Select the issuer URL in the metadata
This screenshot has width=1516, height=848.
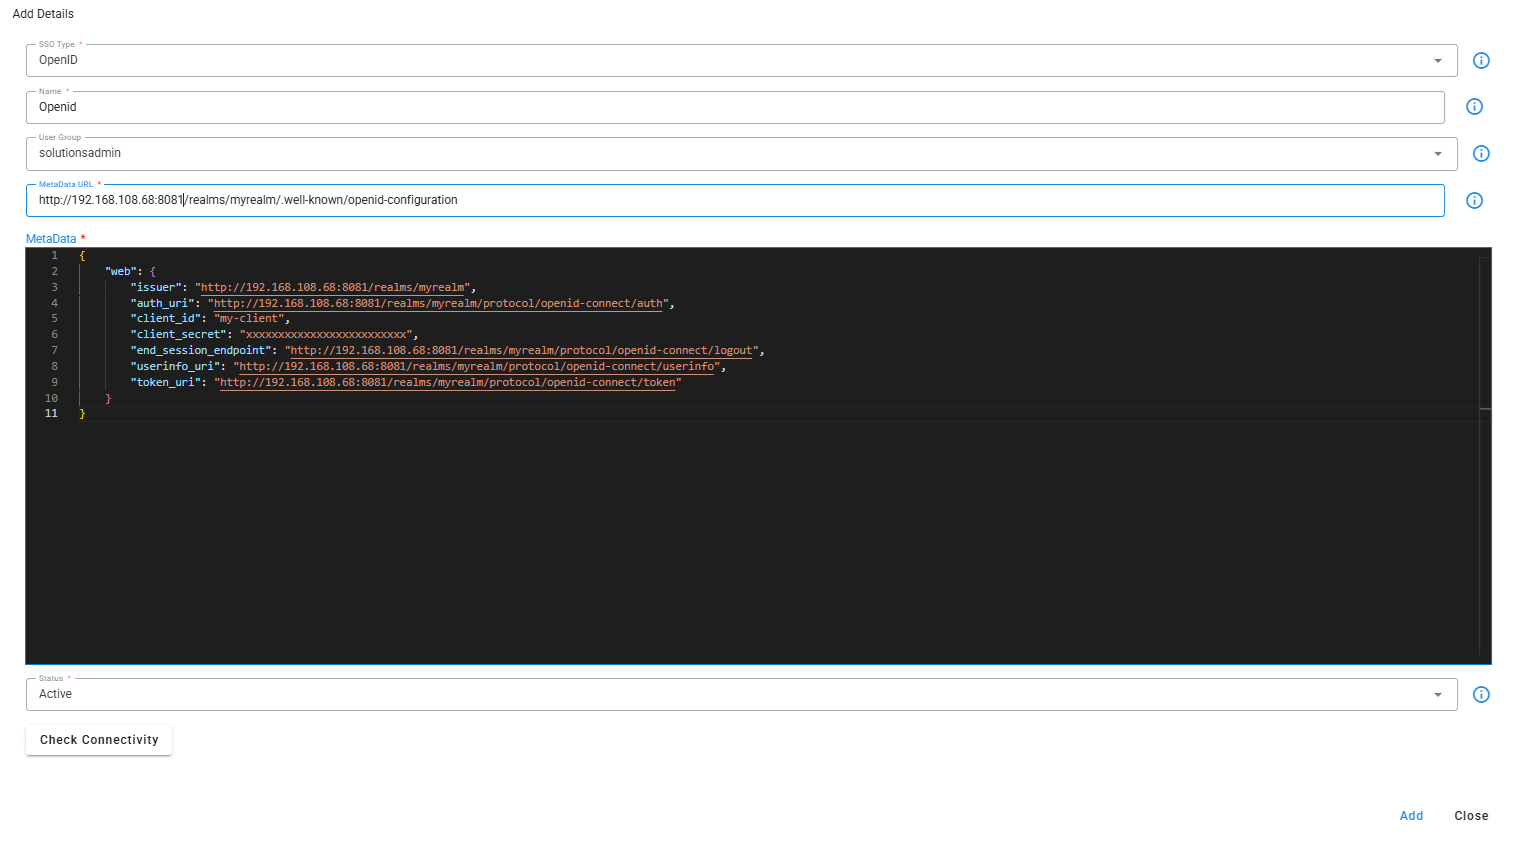(336, 286)
